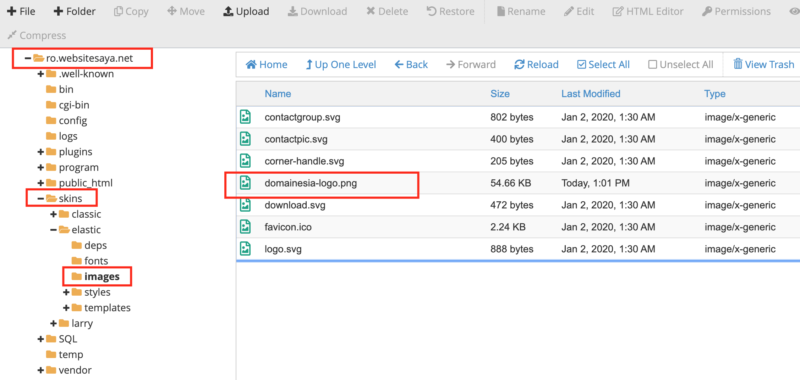Create a new file with + File
The height and width of the screenshot is (380, 800).
[x=21, y=11]
